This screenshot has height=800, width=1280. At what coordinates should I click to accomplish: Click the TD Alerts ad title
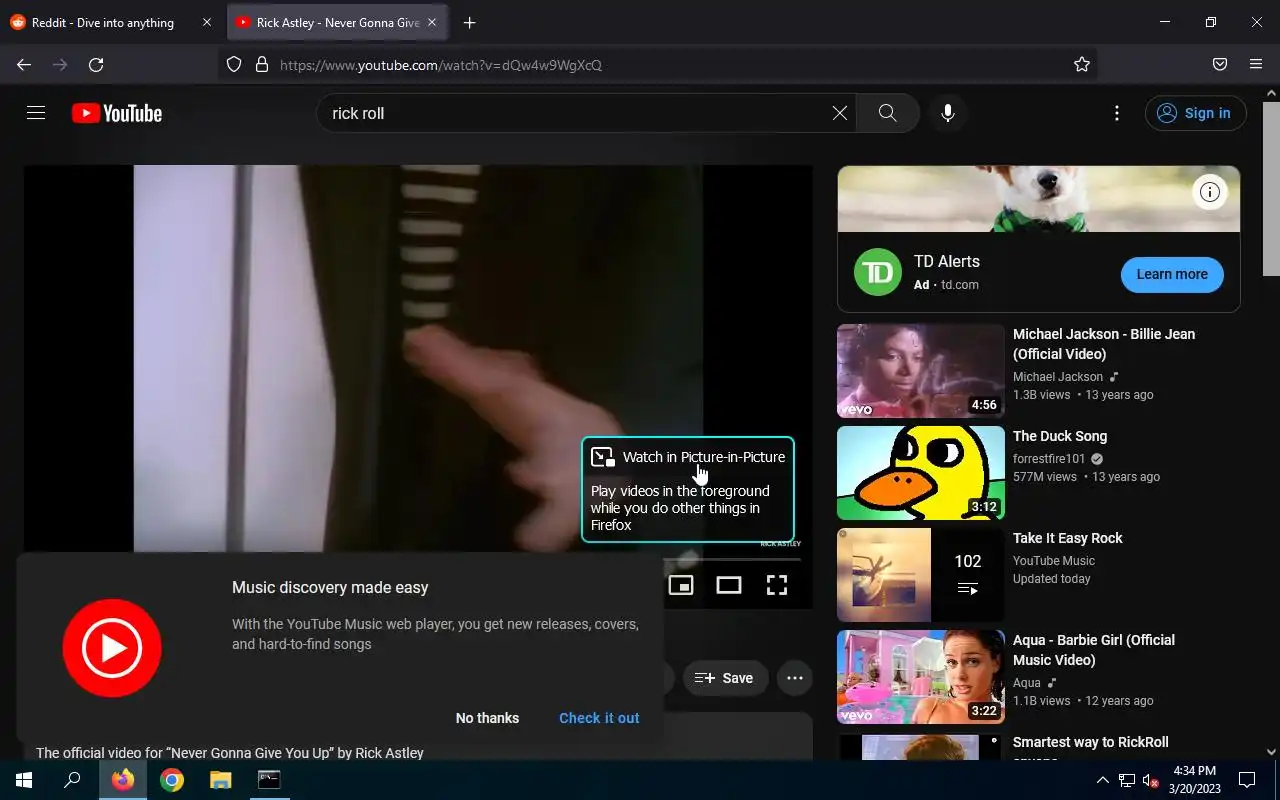(x=947, y=261)
